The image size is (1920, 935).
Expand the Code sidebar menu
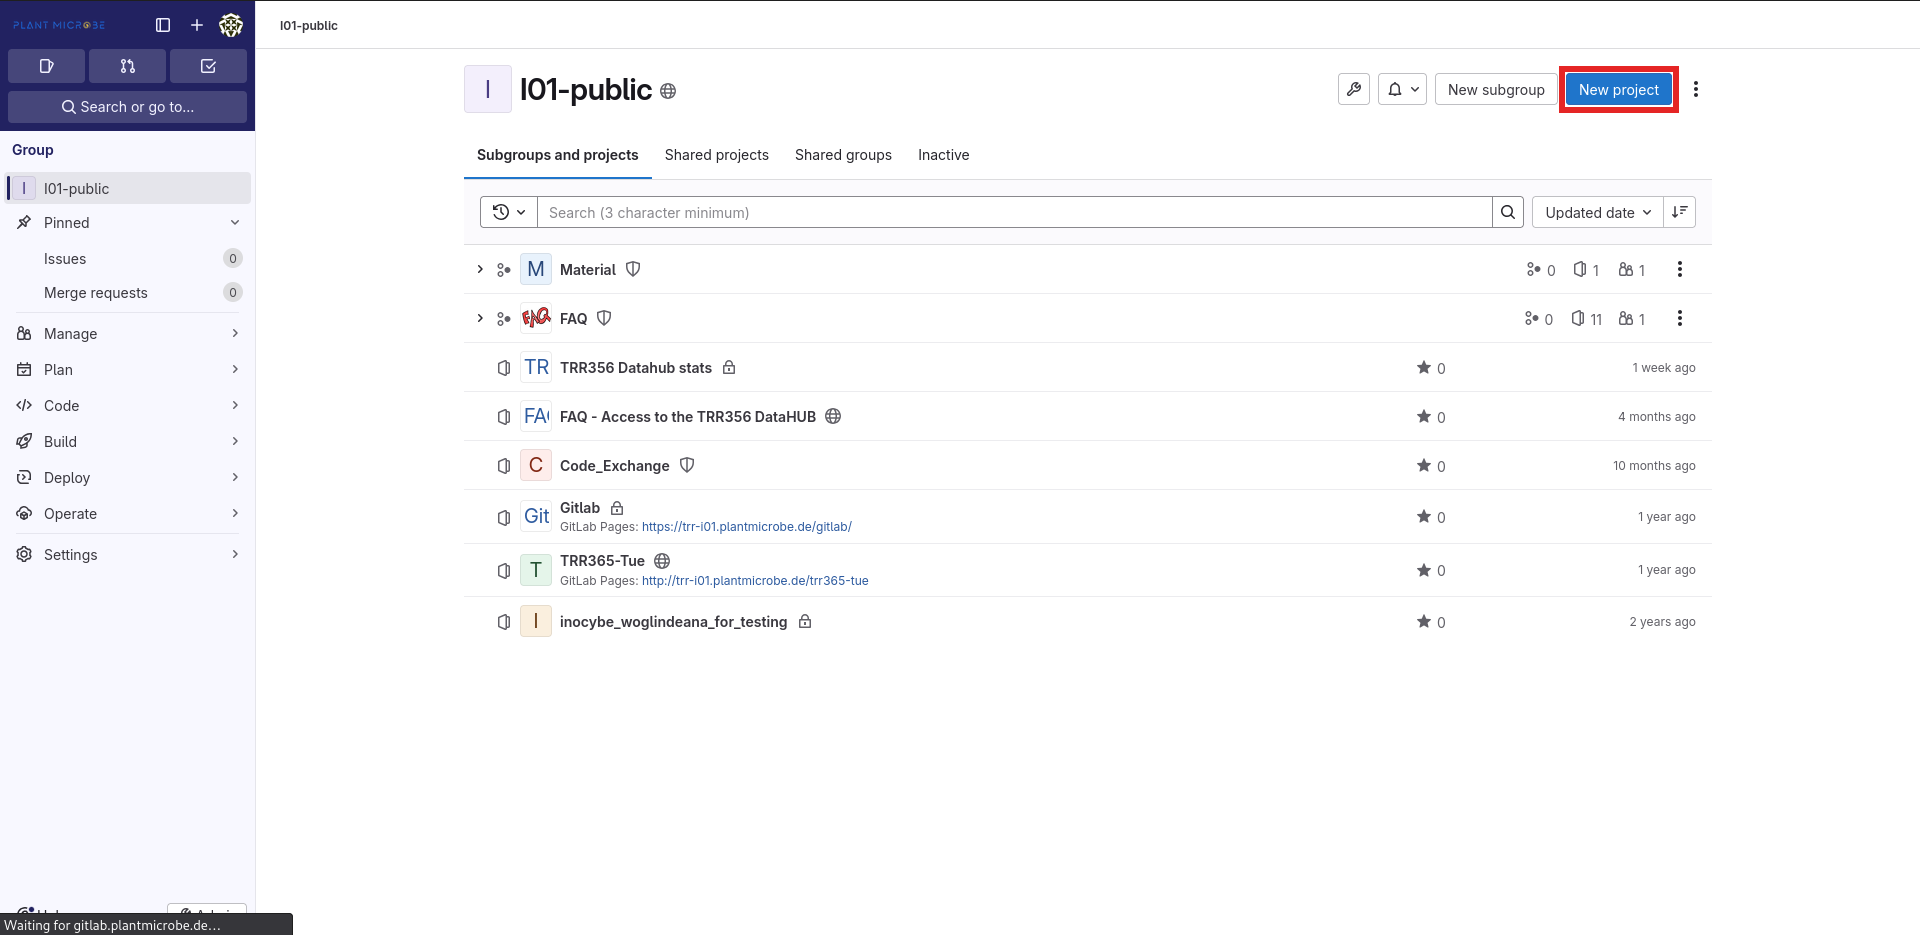click(x=127, y=405)
